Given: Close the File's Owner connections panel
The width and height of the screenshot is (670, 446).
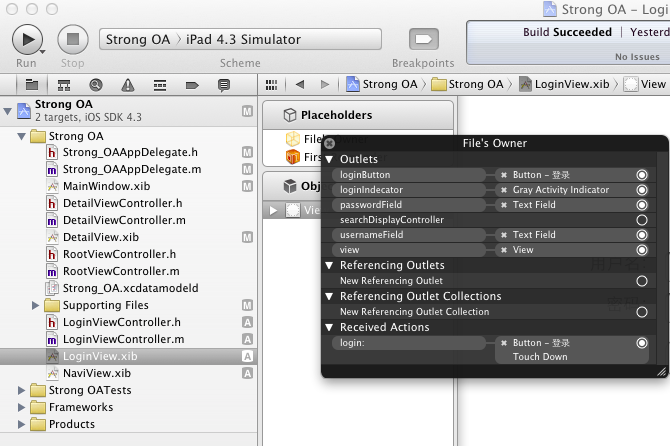Looking at the screenshot, I should click(329, 143).
